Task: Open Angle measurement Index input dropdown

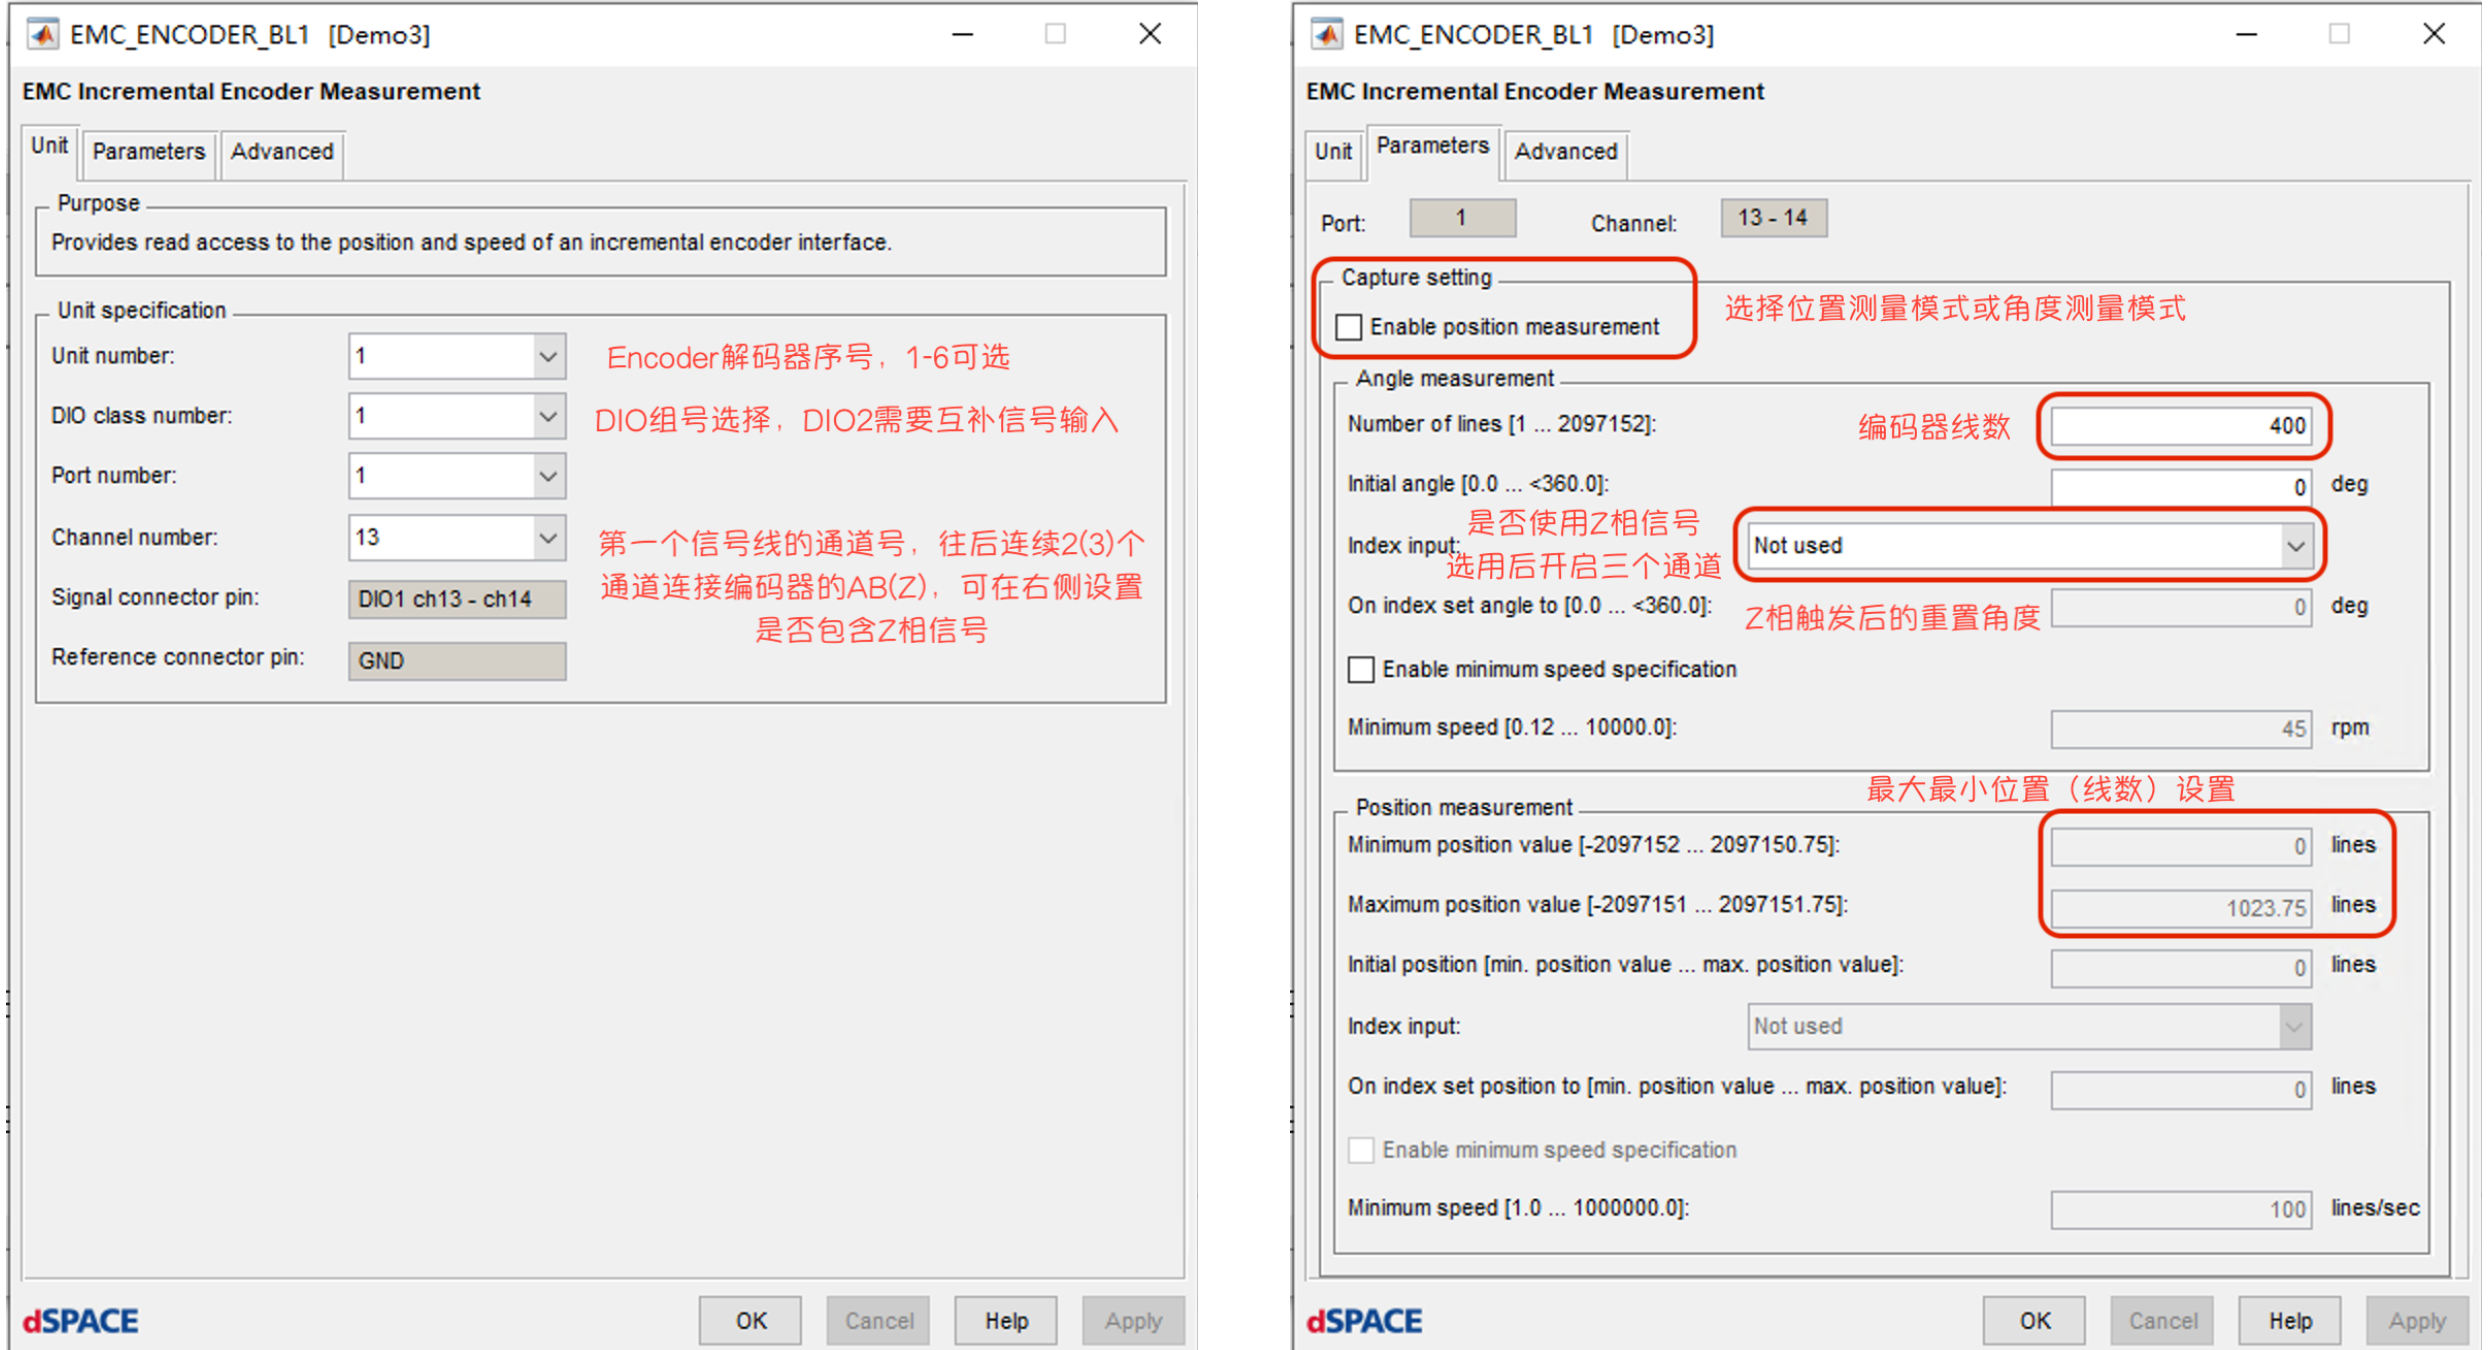Action: click(x=2295, y=546)
